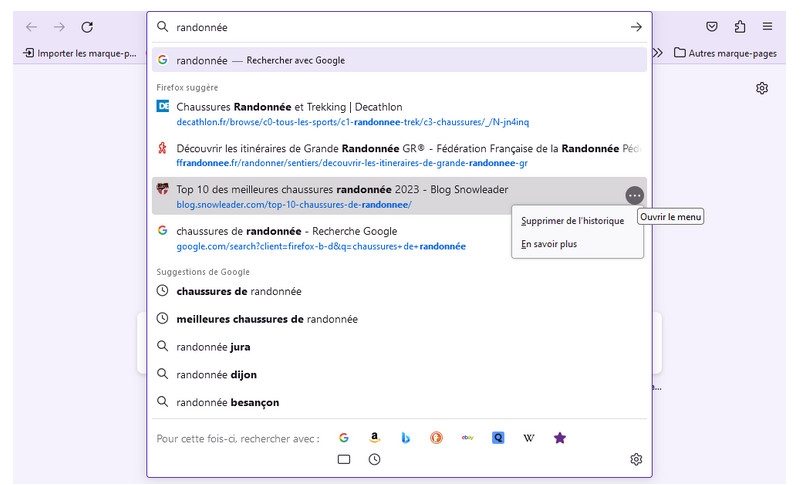Open search settings gear in dropdown
The image size is (807, 485).
point(636,459)
